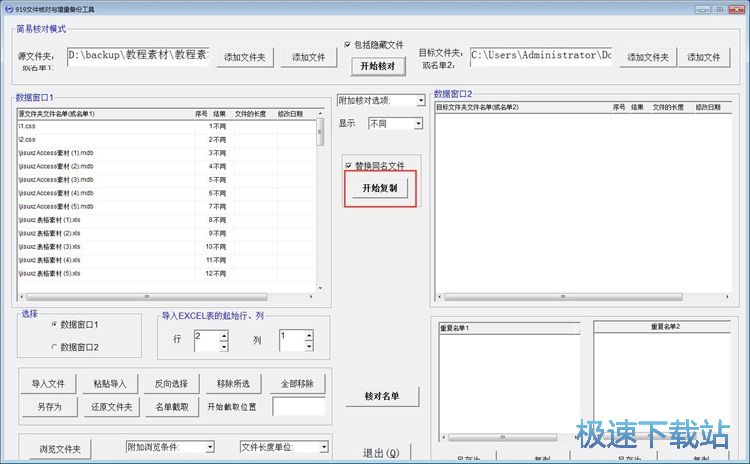Viewport: 750px width, 464px height.
Task: Open the 附加核对选项 dropdown
Action: pyautogui.click(x=421, y=100)
